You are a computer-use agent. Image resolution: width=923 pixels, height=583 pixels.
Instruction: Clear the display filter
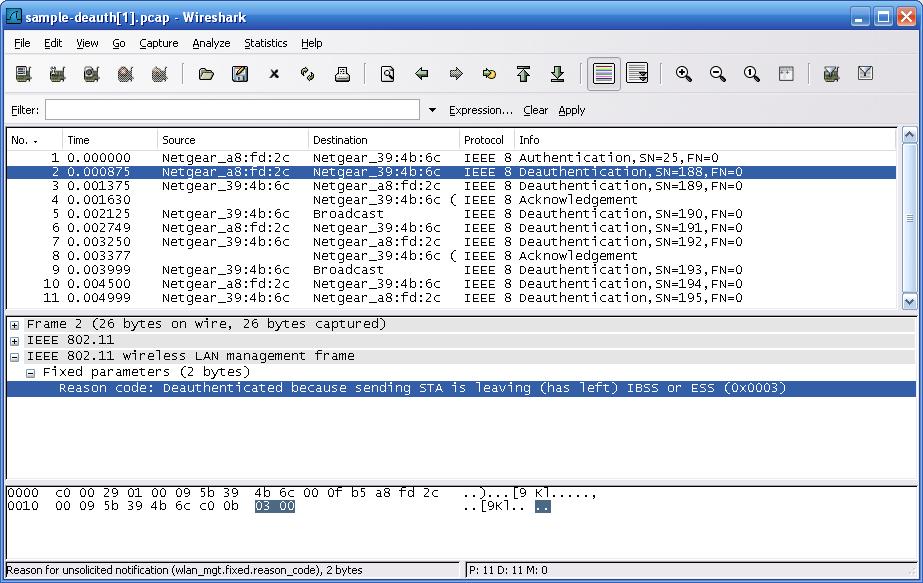click(535, 110)
